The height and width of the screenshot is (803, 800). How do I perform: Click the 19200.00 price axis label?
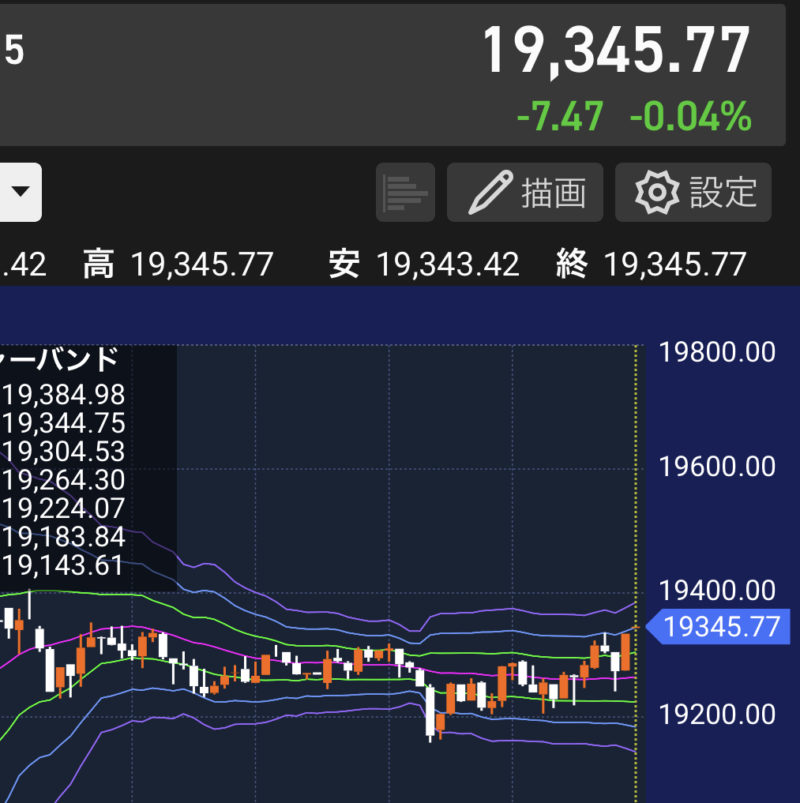[717, 714]
